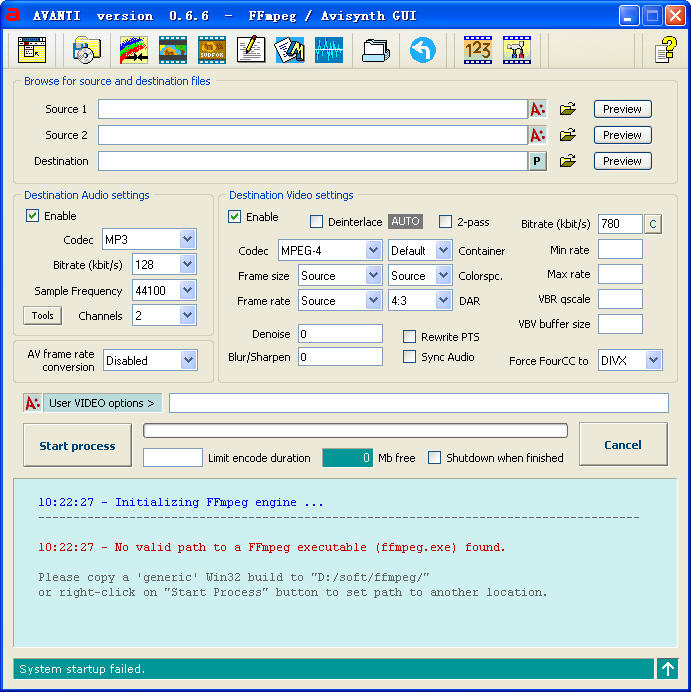Viewport: 691px width, 692px height.
Task: Open AV frame rate conversion dropdown
Action: tap(150, 361)
